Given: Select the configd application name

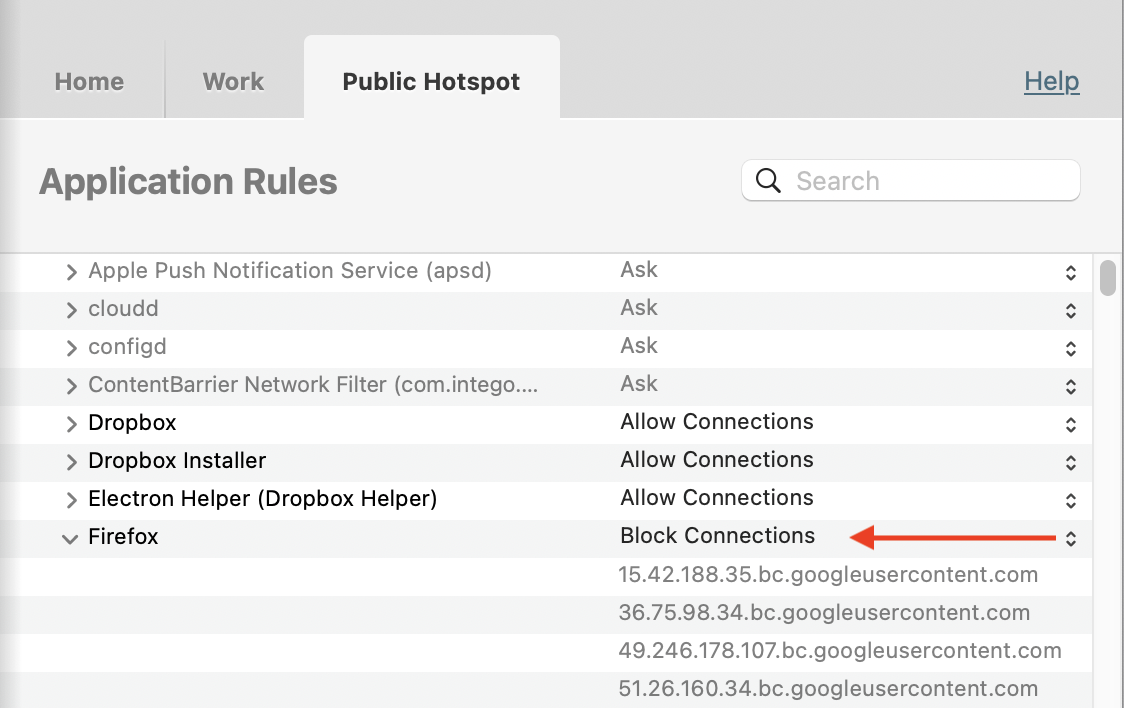Looking at the screenshot, I should [x=127, y=347].
